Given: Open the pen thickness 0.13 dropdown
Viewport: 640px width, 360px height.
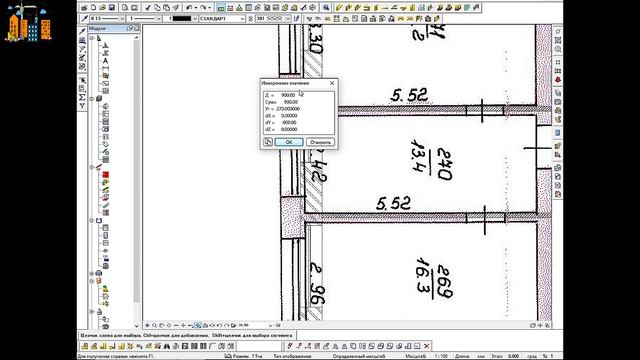Looking at the screenshot, I should tap(122, 19).
